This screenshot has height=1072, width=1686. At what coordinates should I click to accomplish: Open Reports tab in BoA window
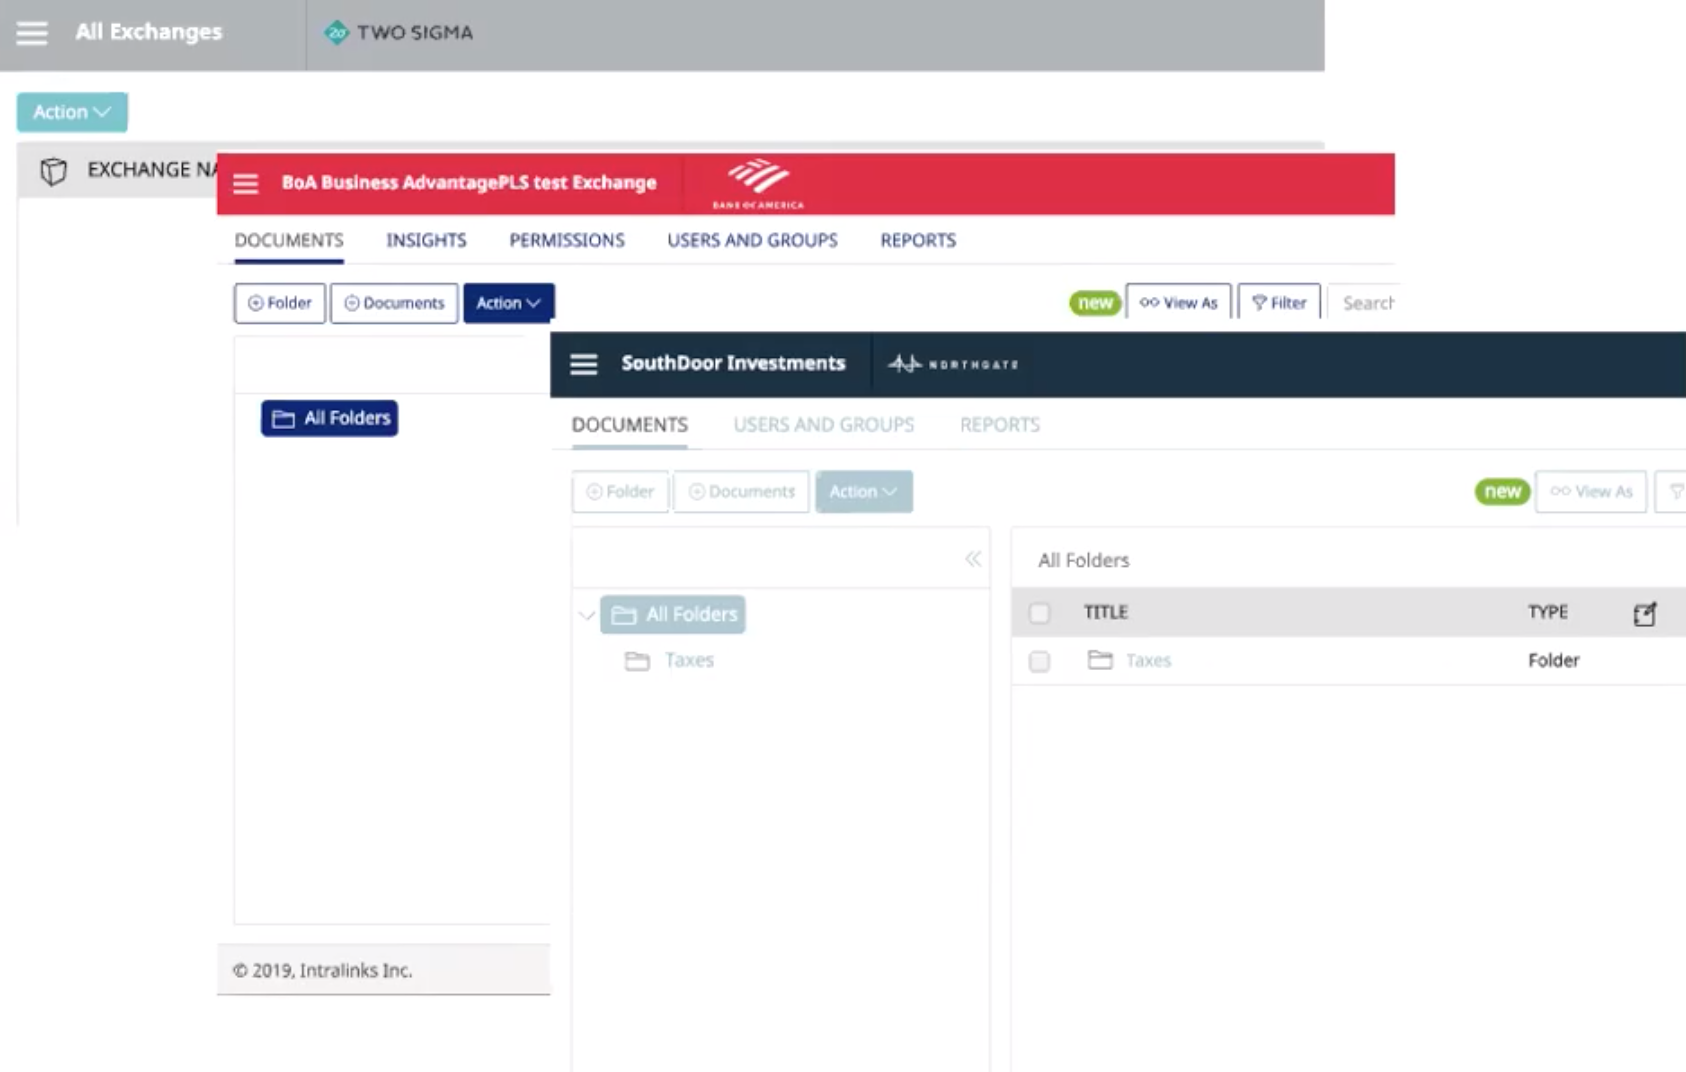[918, 240]
